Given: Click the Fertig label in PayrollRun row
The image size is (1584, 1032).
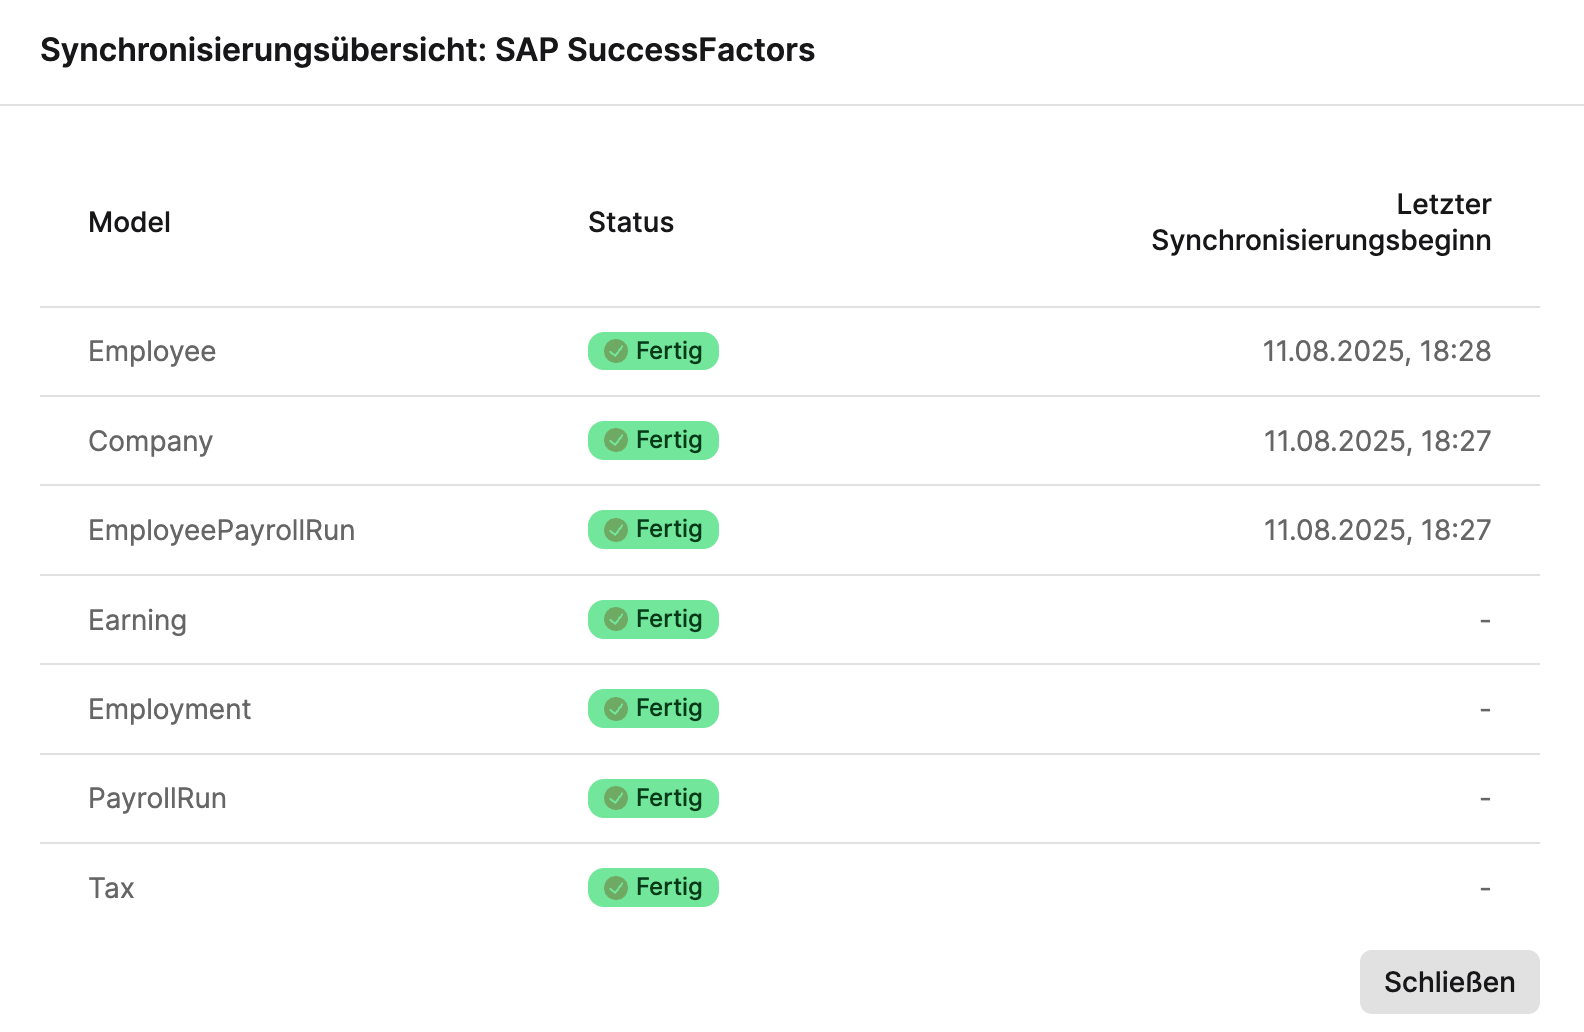Looking at the screenshot, I should coord(669,798).
